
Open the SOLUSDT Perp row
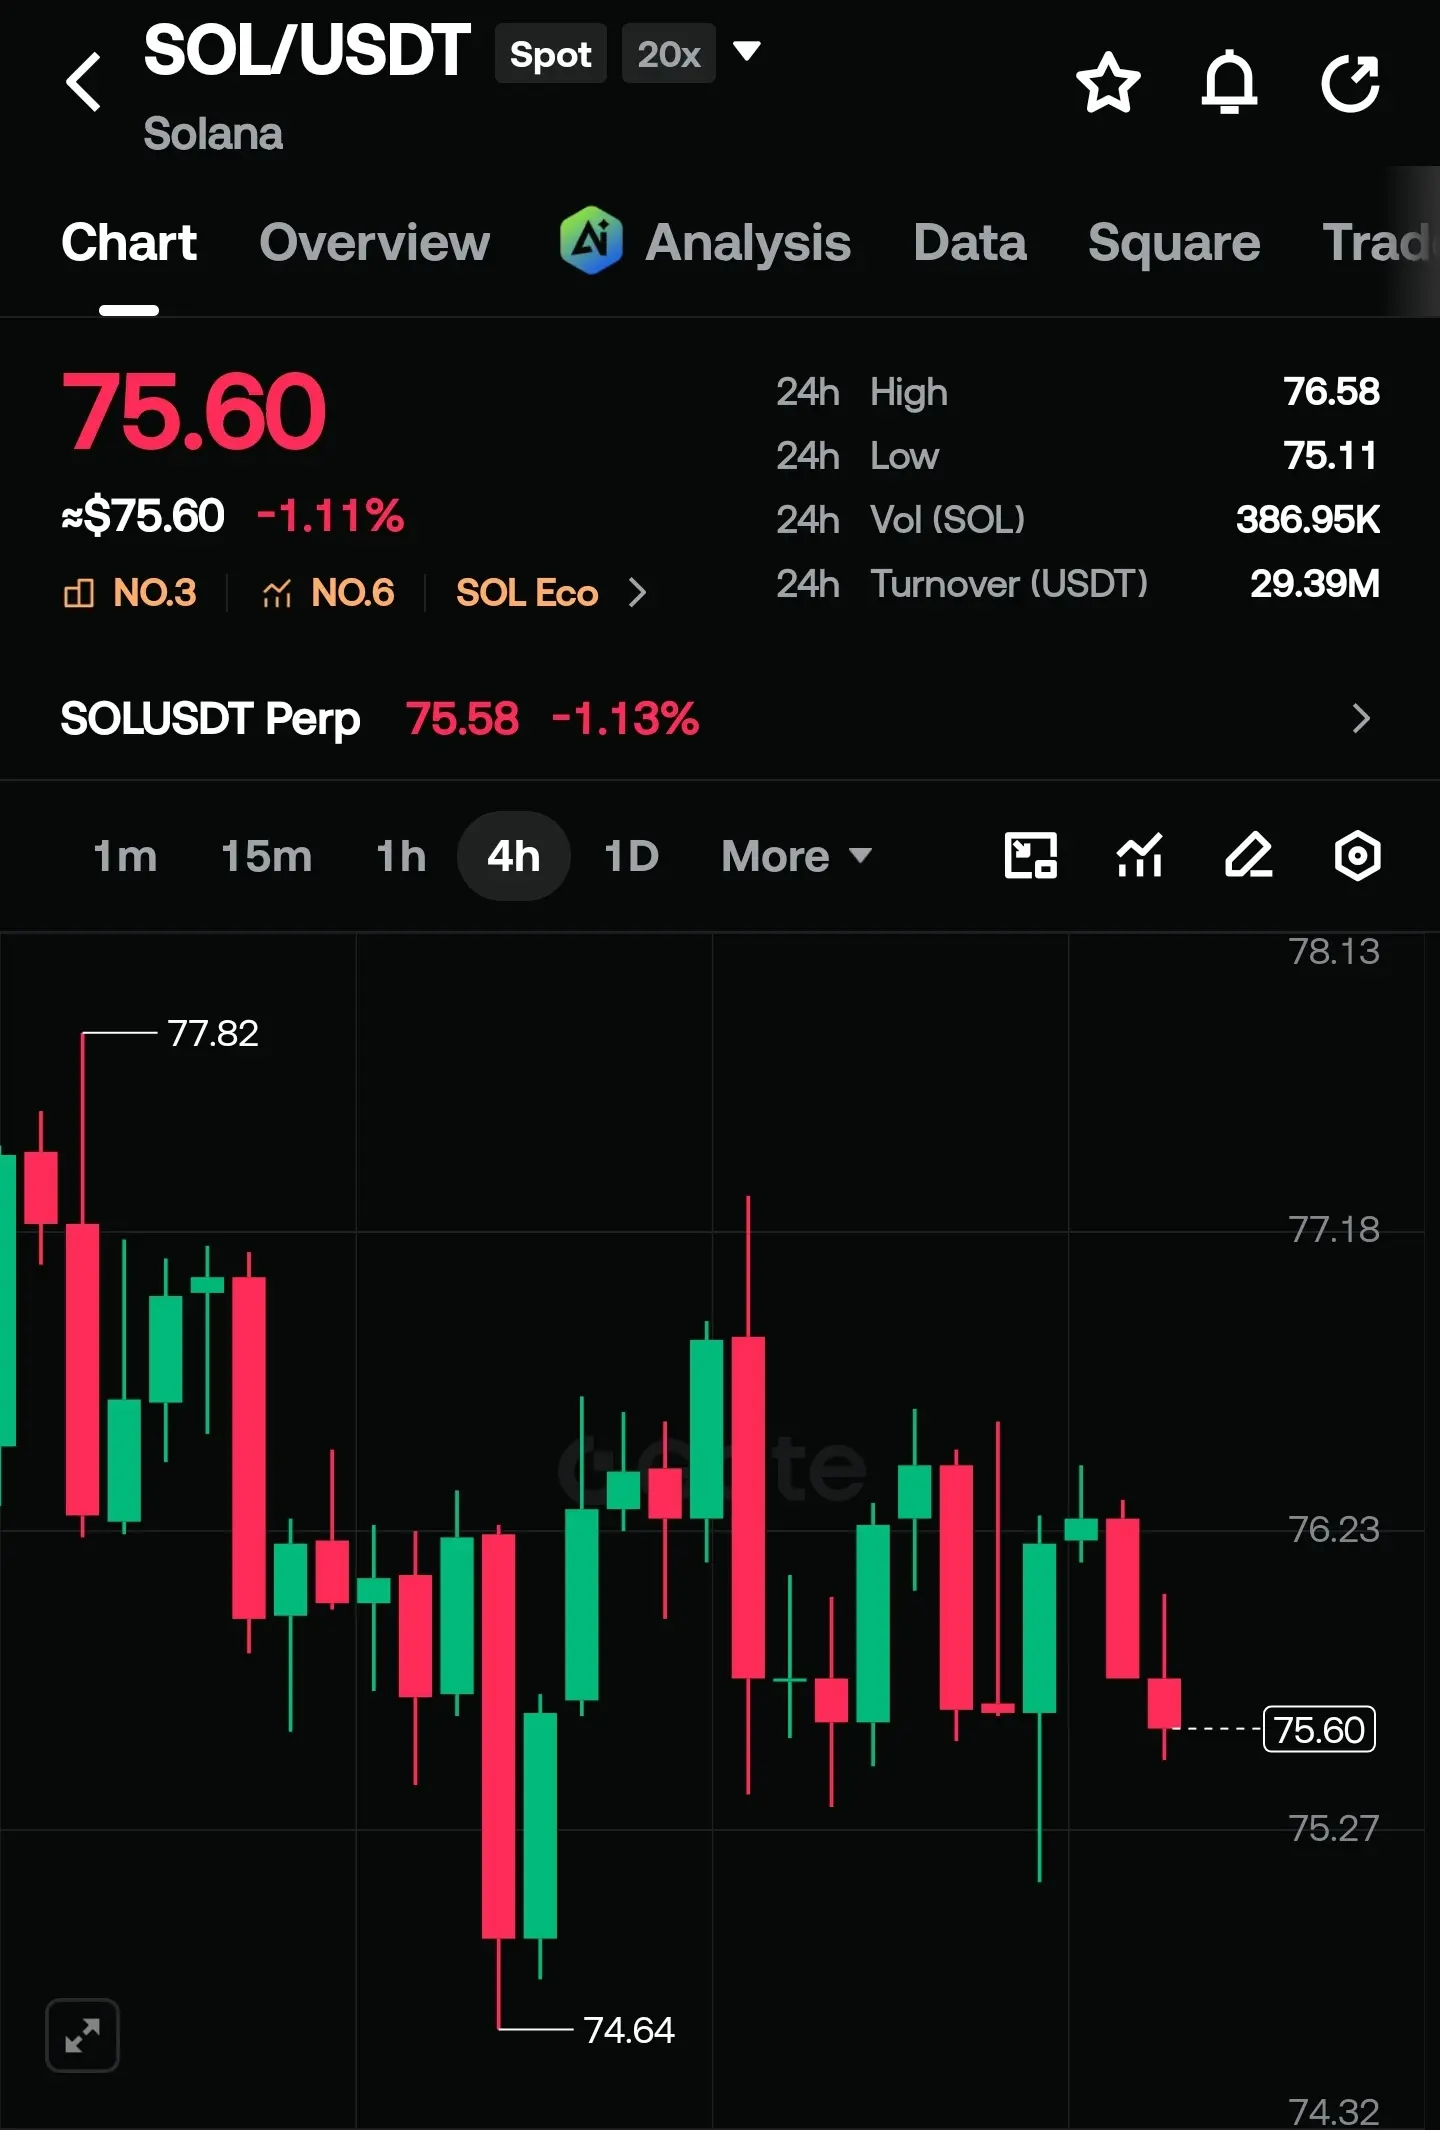pos(720,718)
